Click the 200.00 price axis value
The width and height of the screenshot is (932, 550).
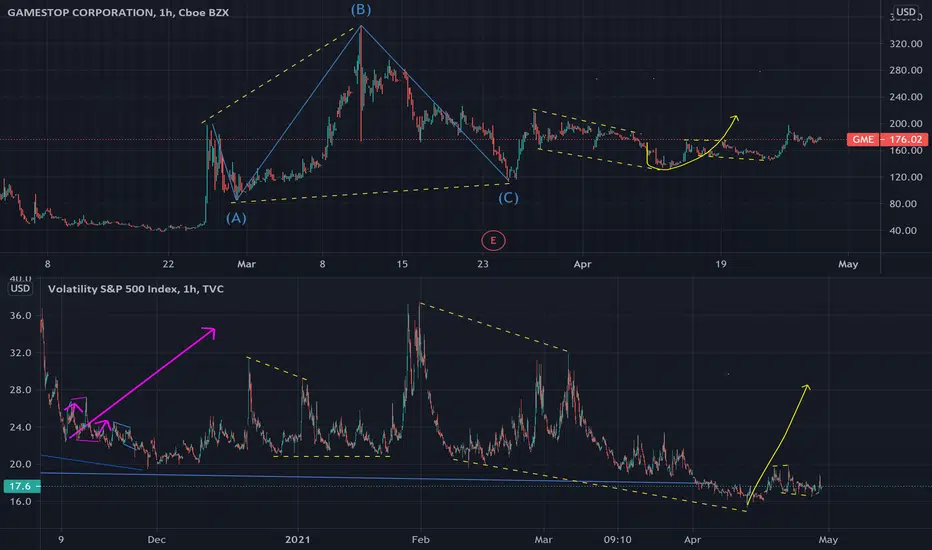point(906,124)
